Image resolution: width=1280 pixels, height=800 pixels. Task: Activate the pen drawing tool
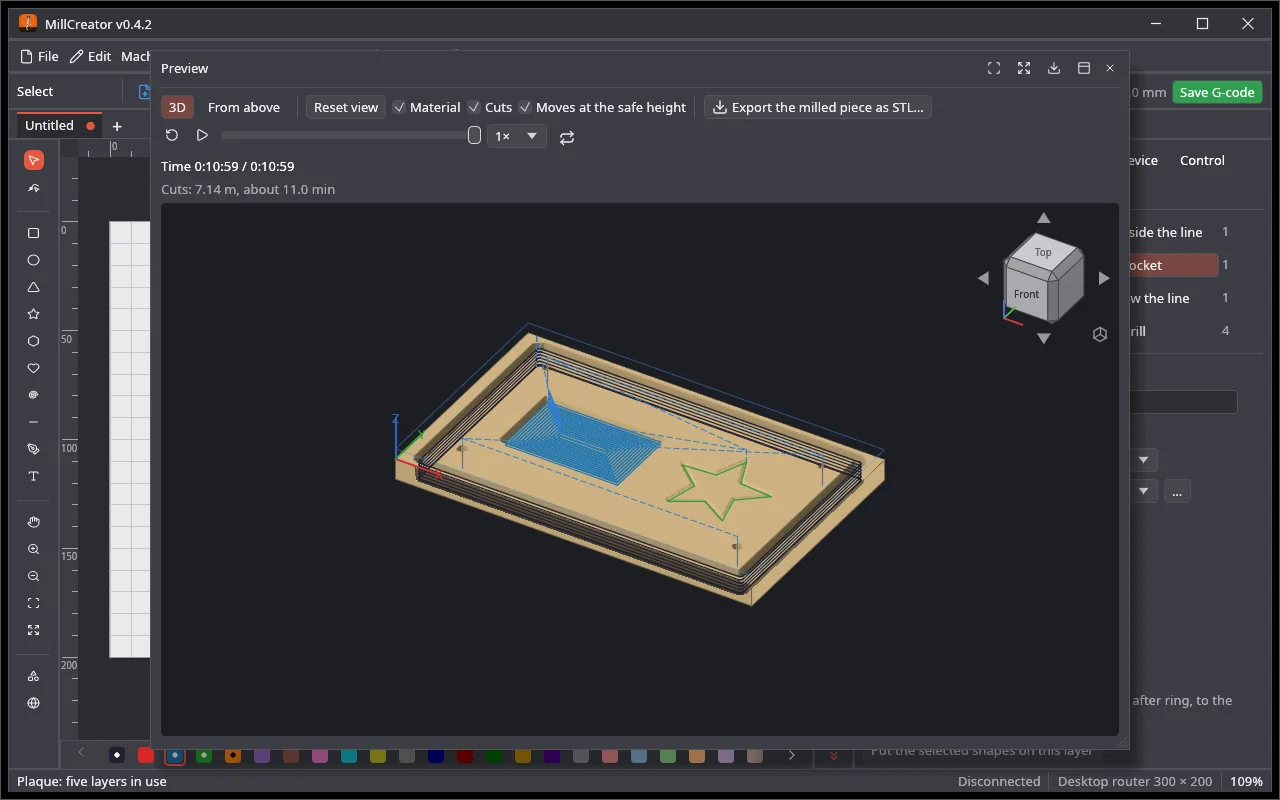[x=34, y=449]
